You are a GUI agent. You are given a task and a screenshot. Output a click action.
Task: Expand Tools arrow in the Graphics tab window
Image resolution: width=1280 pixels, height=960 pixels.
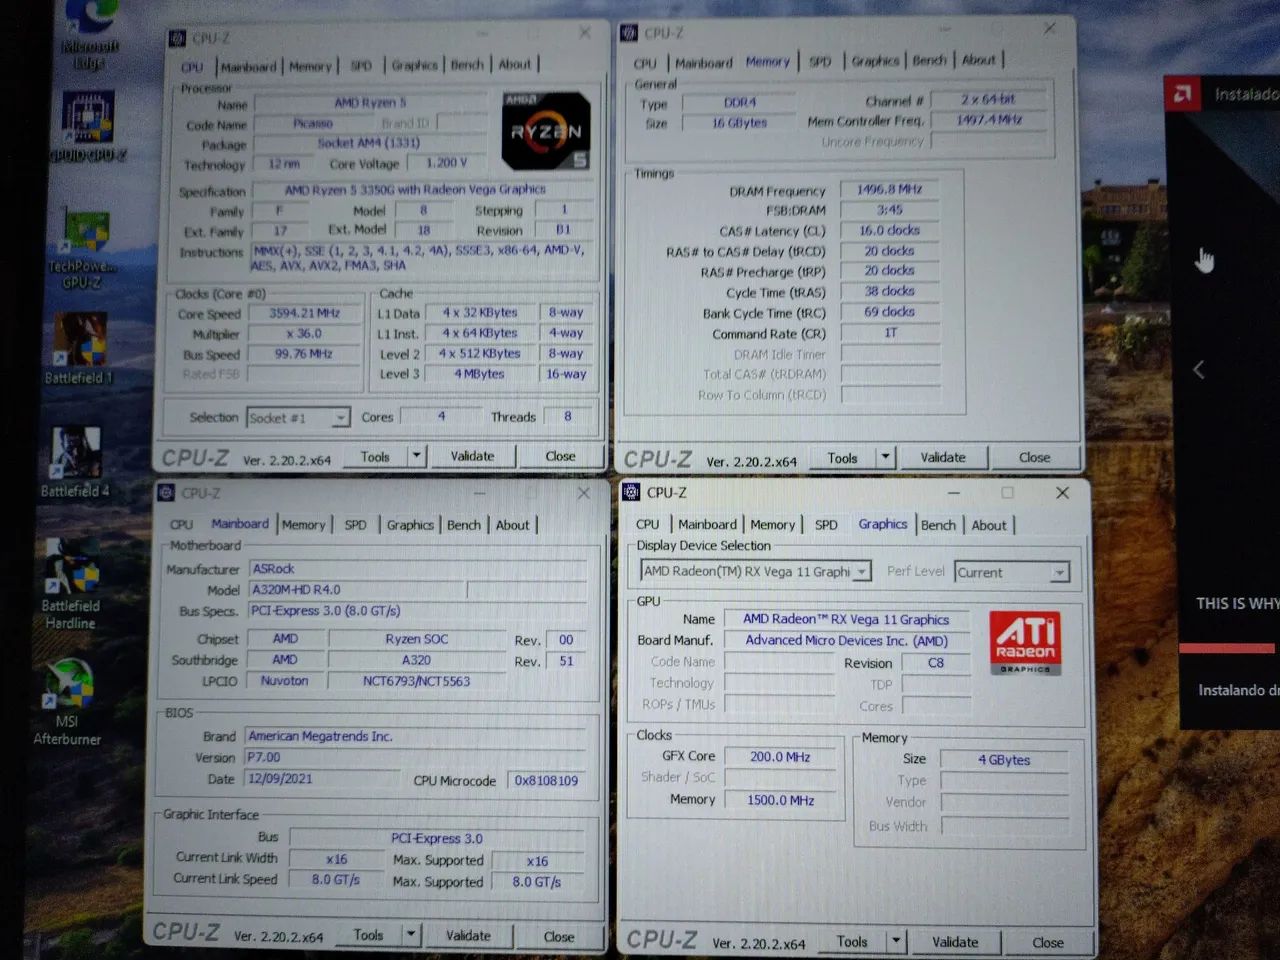pyautogui.click(x=896, y=941)
